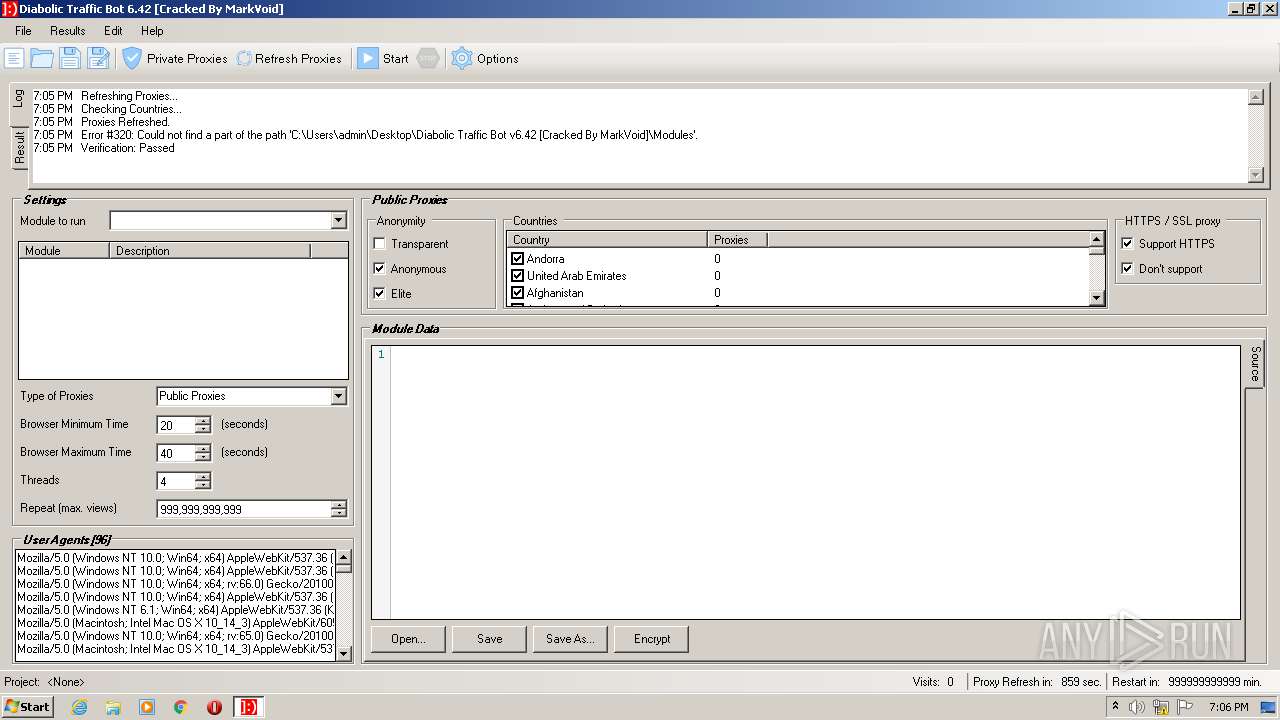This screenshot has width=1280, height=720.
Task: Uncheck Afghanistan country
Action: (518, 293)
